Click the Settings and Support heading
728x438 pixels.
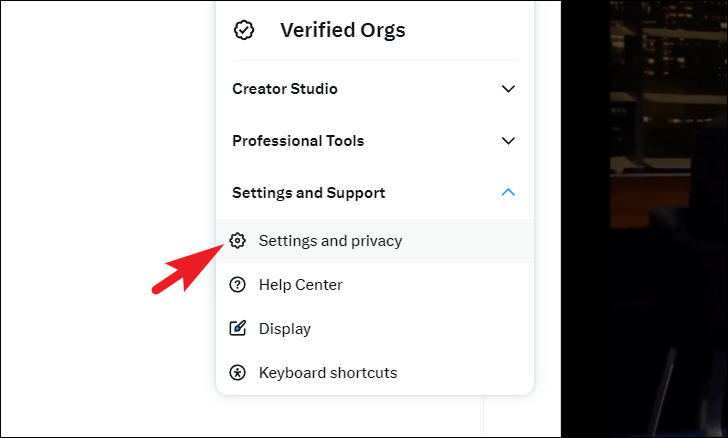coord(308,193)
